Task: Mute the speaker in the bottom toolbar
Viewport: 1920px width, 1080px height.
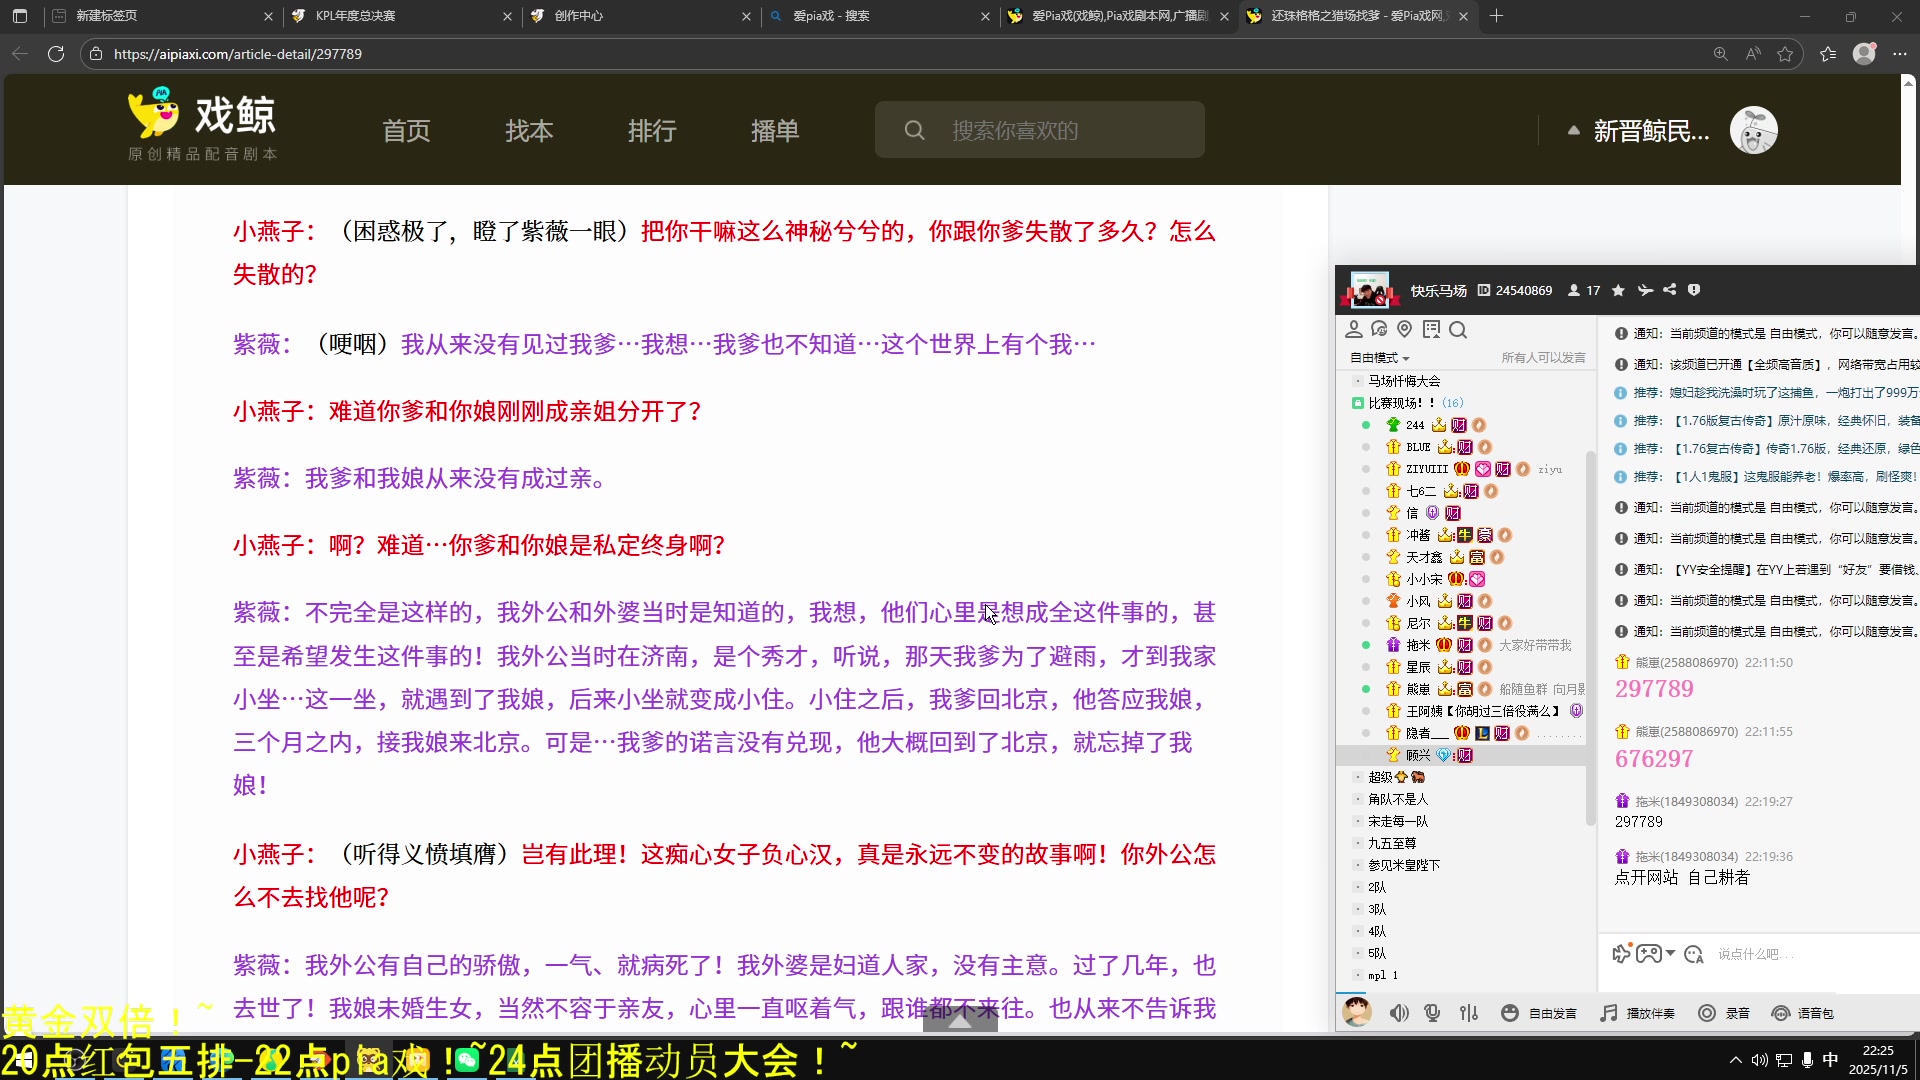Action: tap(1399, 1013)
